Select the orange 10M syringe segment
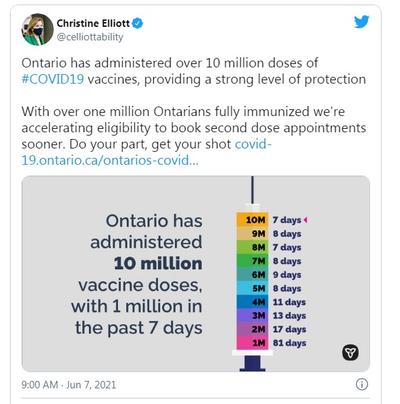This screenshot has width=400, height=404. pyautogui.click(x=252, y=220)
